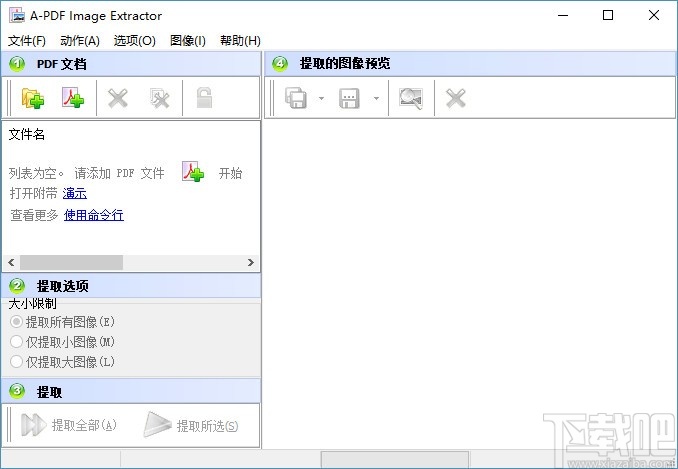Click the file list left scroll arrow

coord(11,262)
